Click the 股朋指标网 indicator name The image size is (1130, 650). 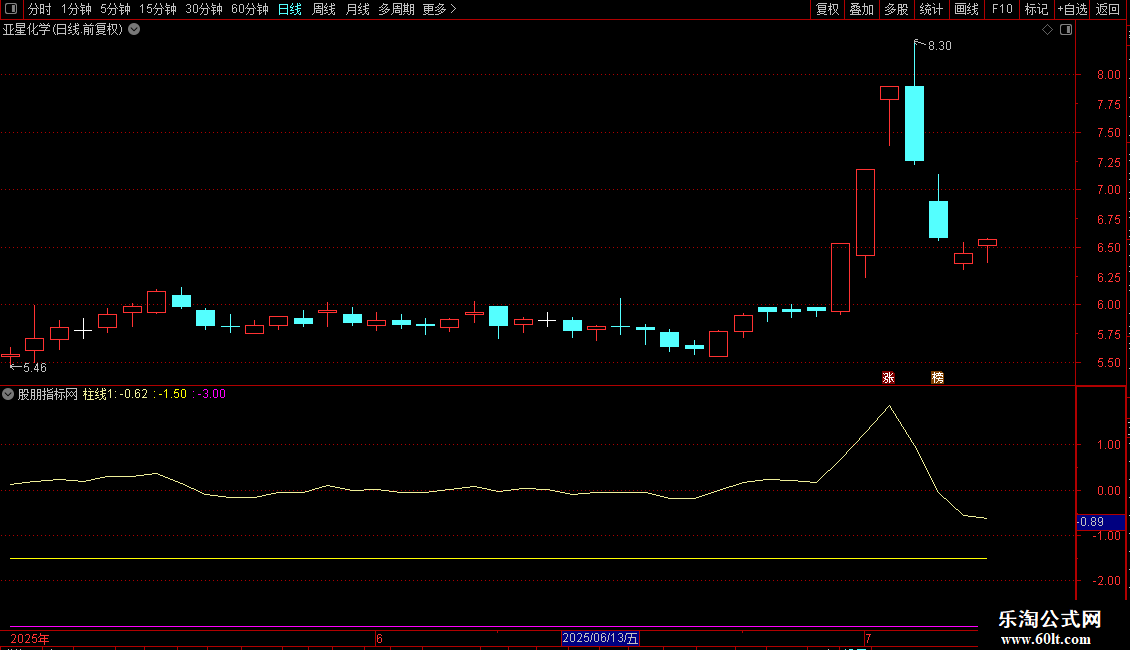pyautogui.click(x=48, y=394)
